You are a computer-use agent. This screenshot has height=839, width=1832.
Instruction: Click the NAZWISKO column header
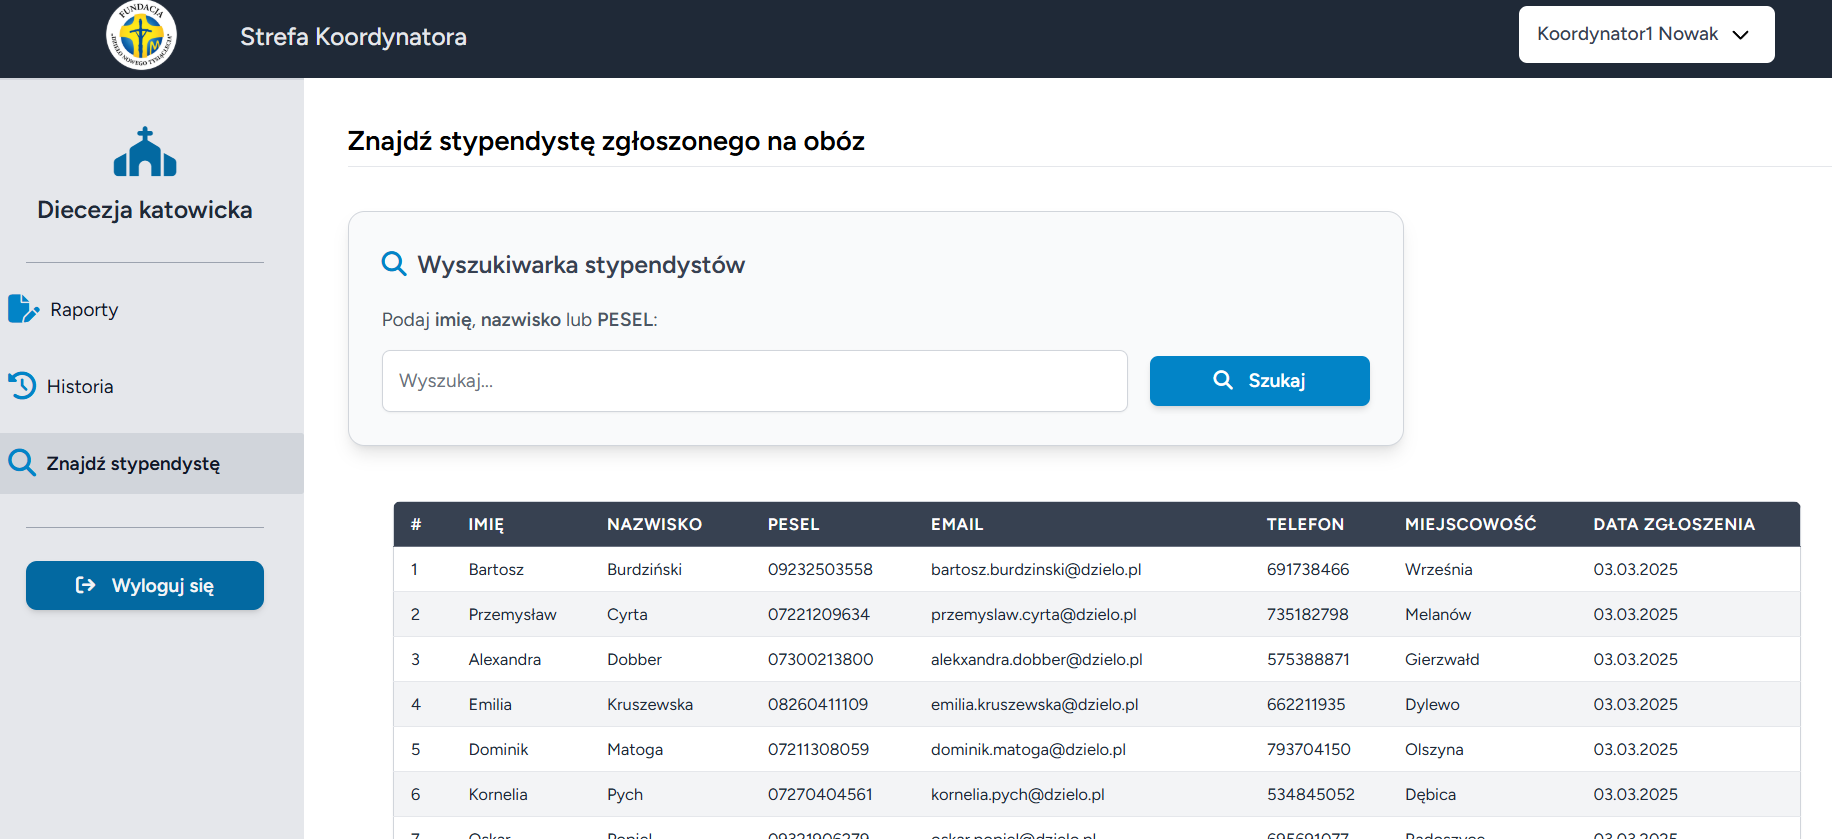coord(654,524)
